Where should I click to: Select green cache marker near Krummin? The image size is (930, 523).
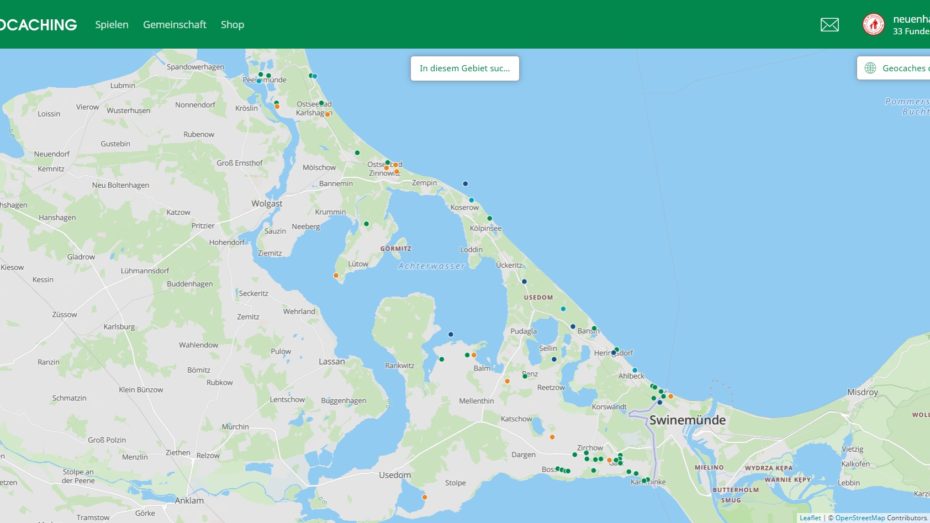(x=367, y=224)
